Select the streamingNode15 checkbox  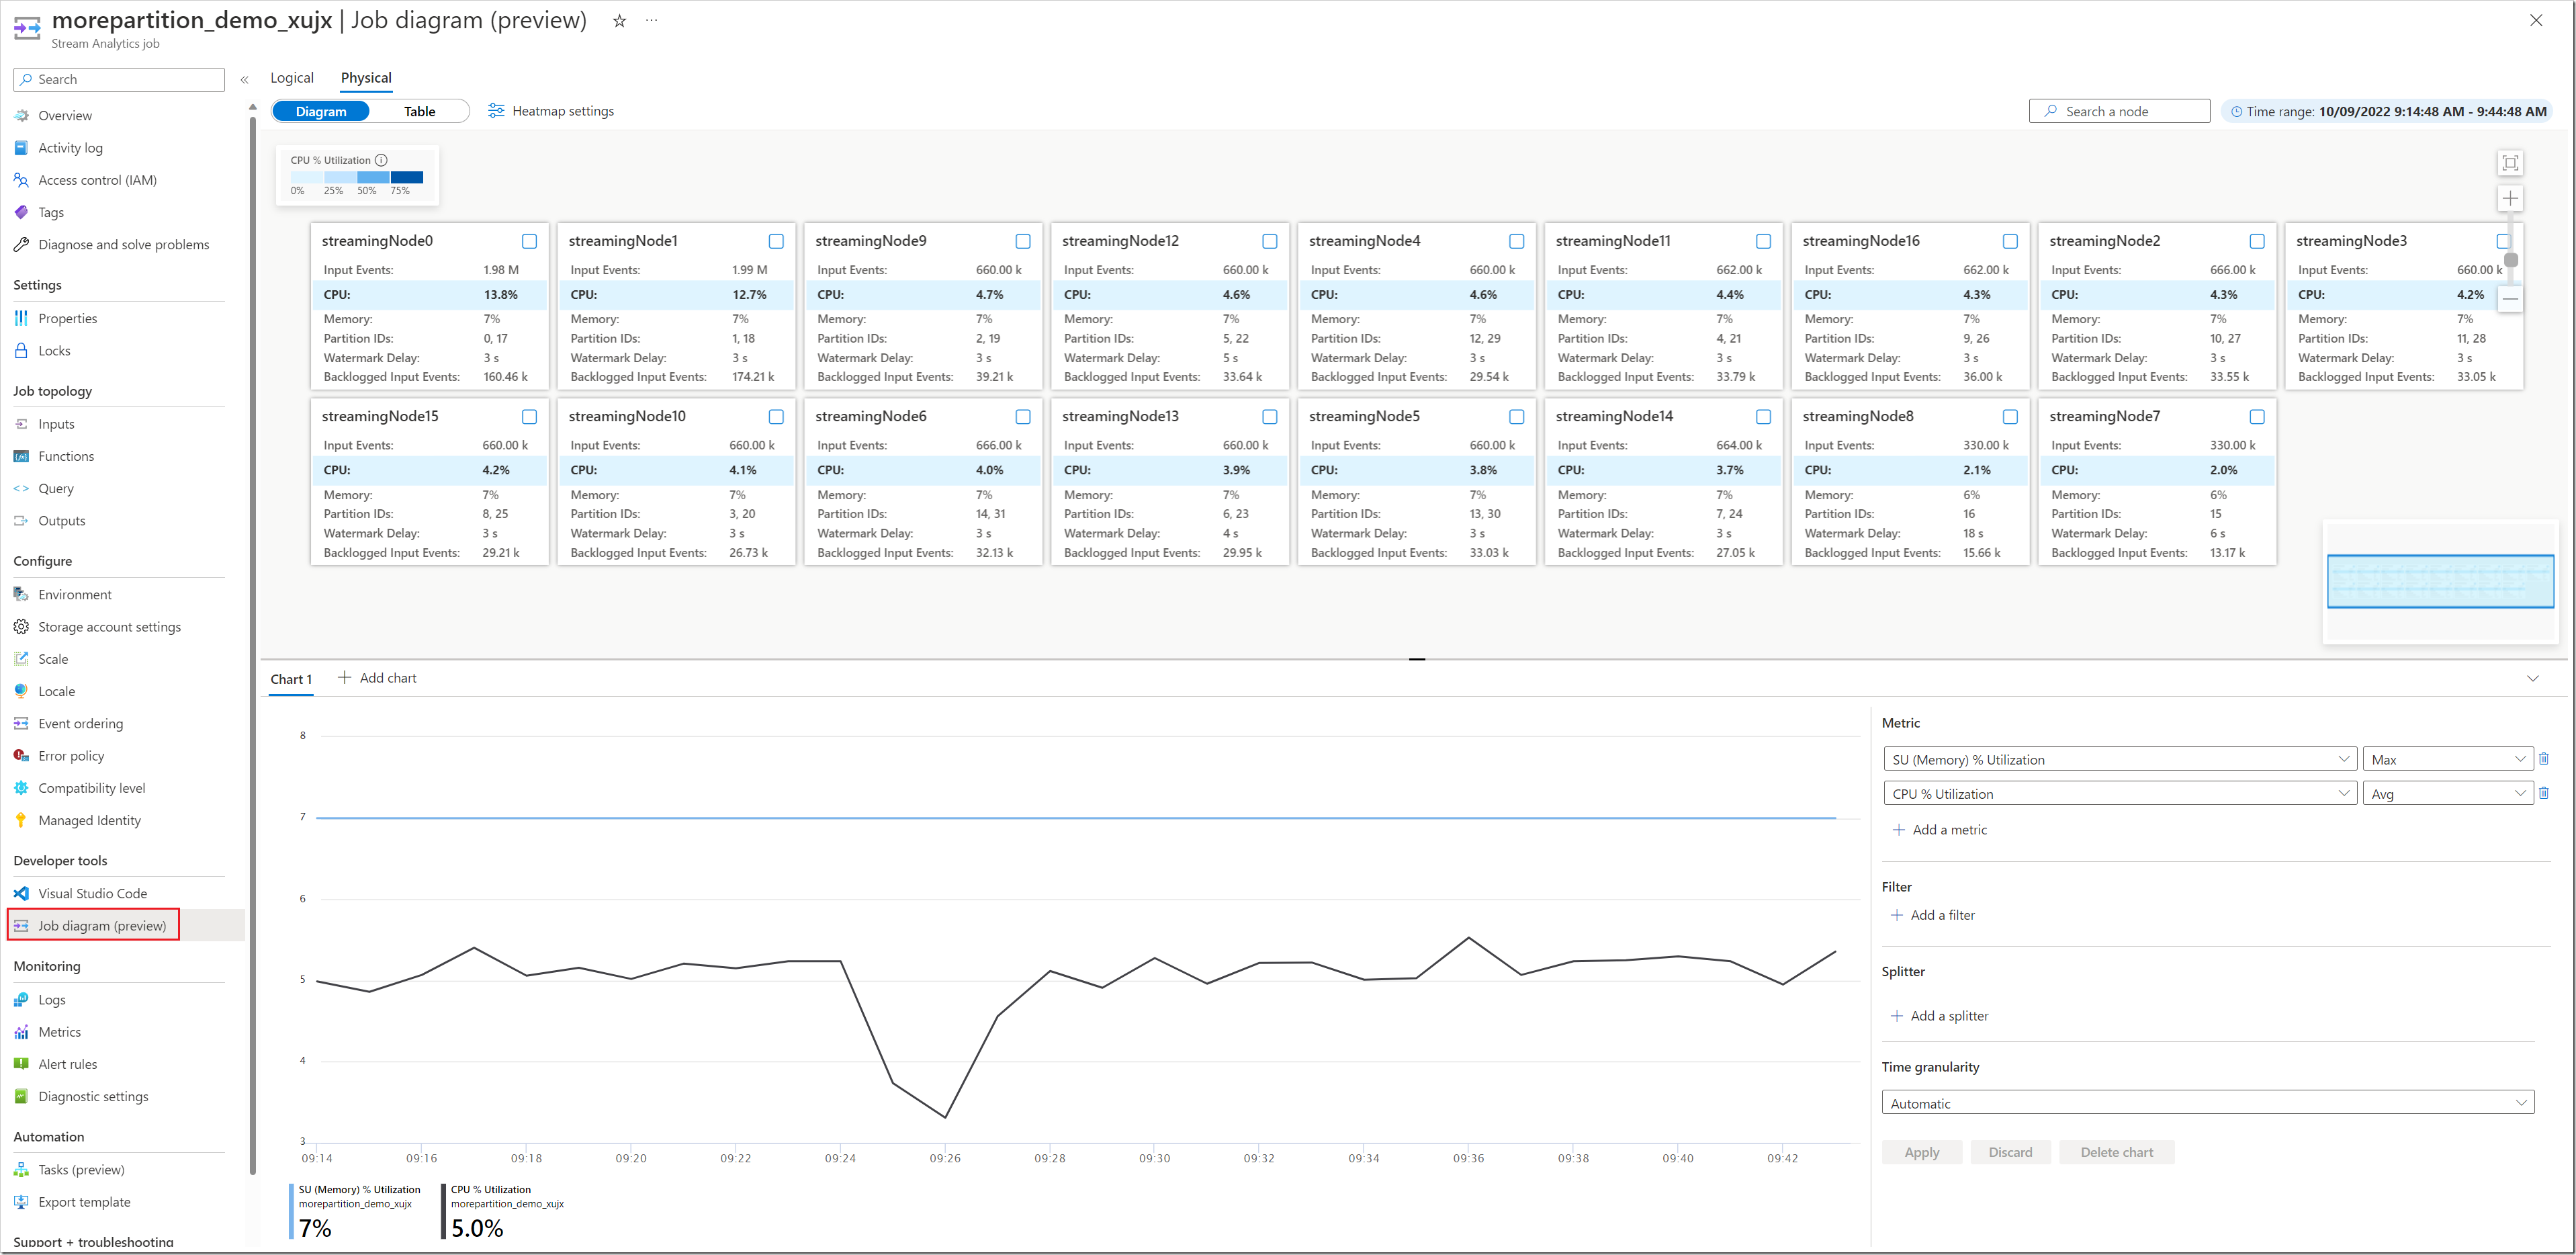pos(529,417)
